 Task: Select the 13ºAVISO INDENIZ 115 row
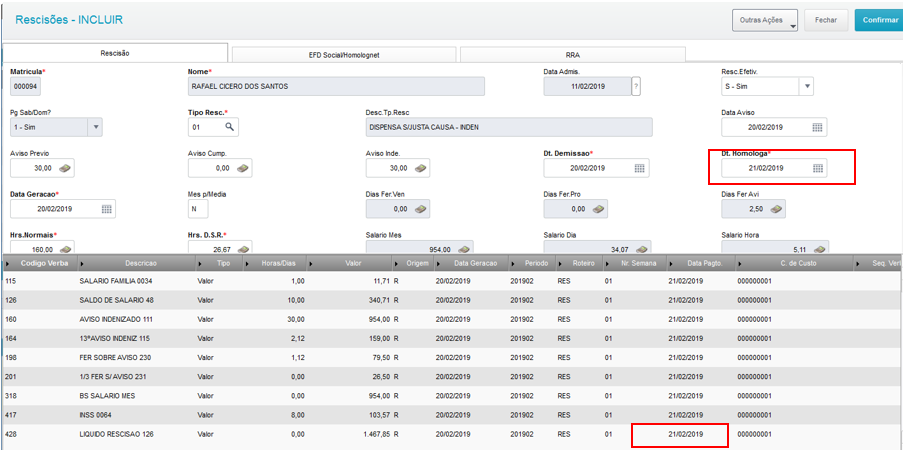[x=452, y=338]
